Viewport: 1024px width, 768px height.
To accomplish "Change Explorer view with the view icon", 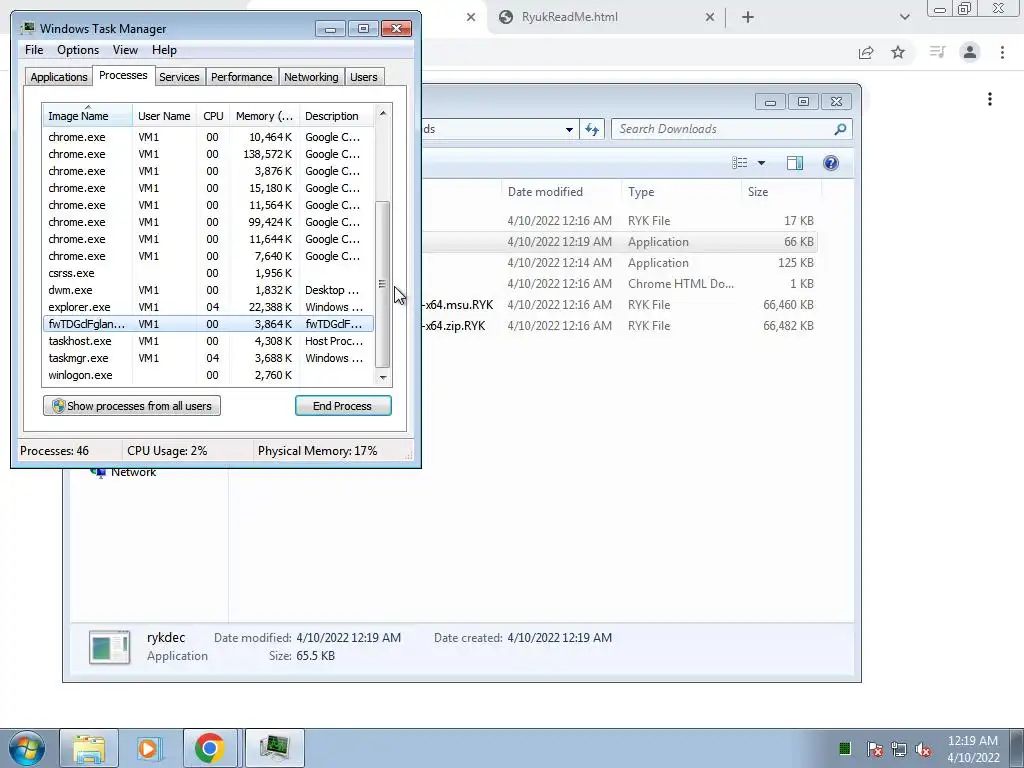I will tap(739, 163).
